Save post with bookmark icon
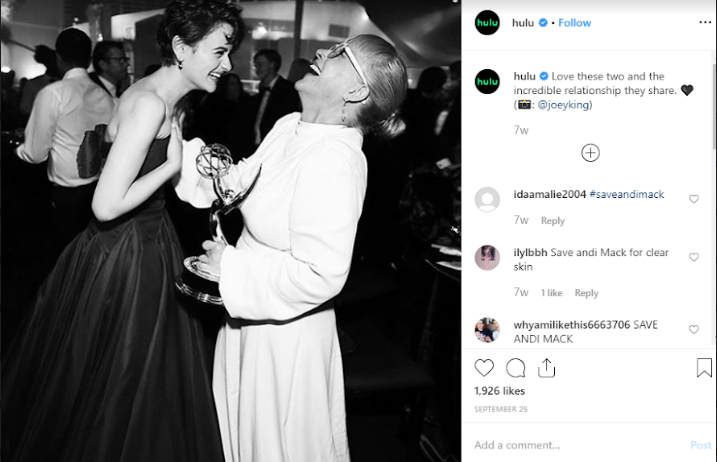Viewport: 717px width, 462px height. point(704,368)
